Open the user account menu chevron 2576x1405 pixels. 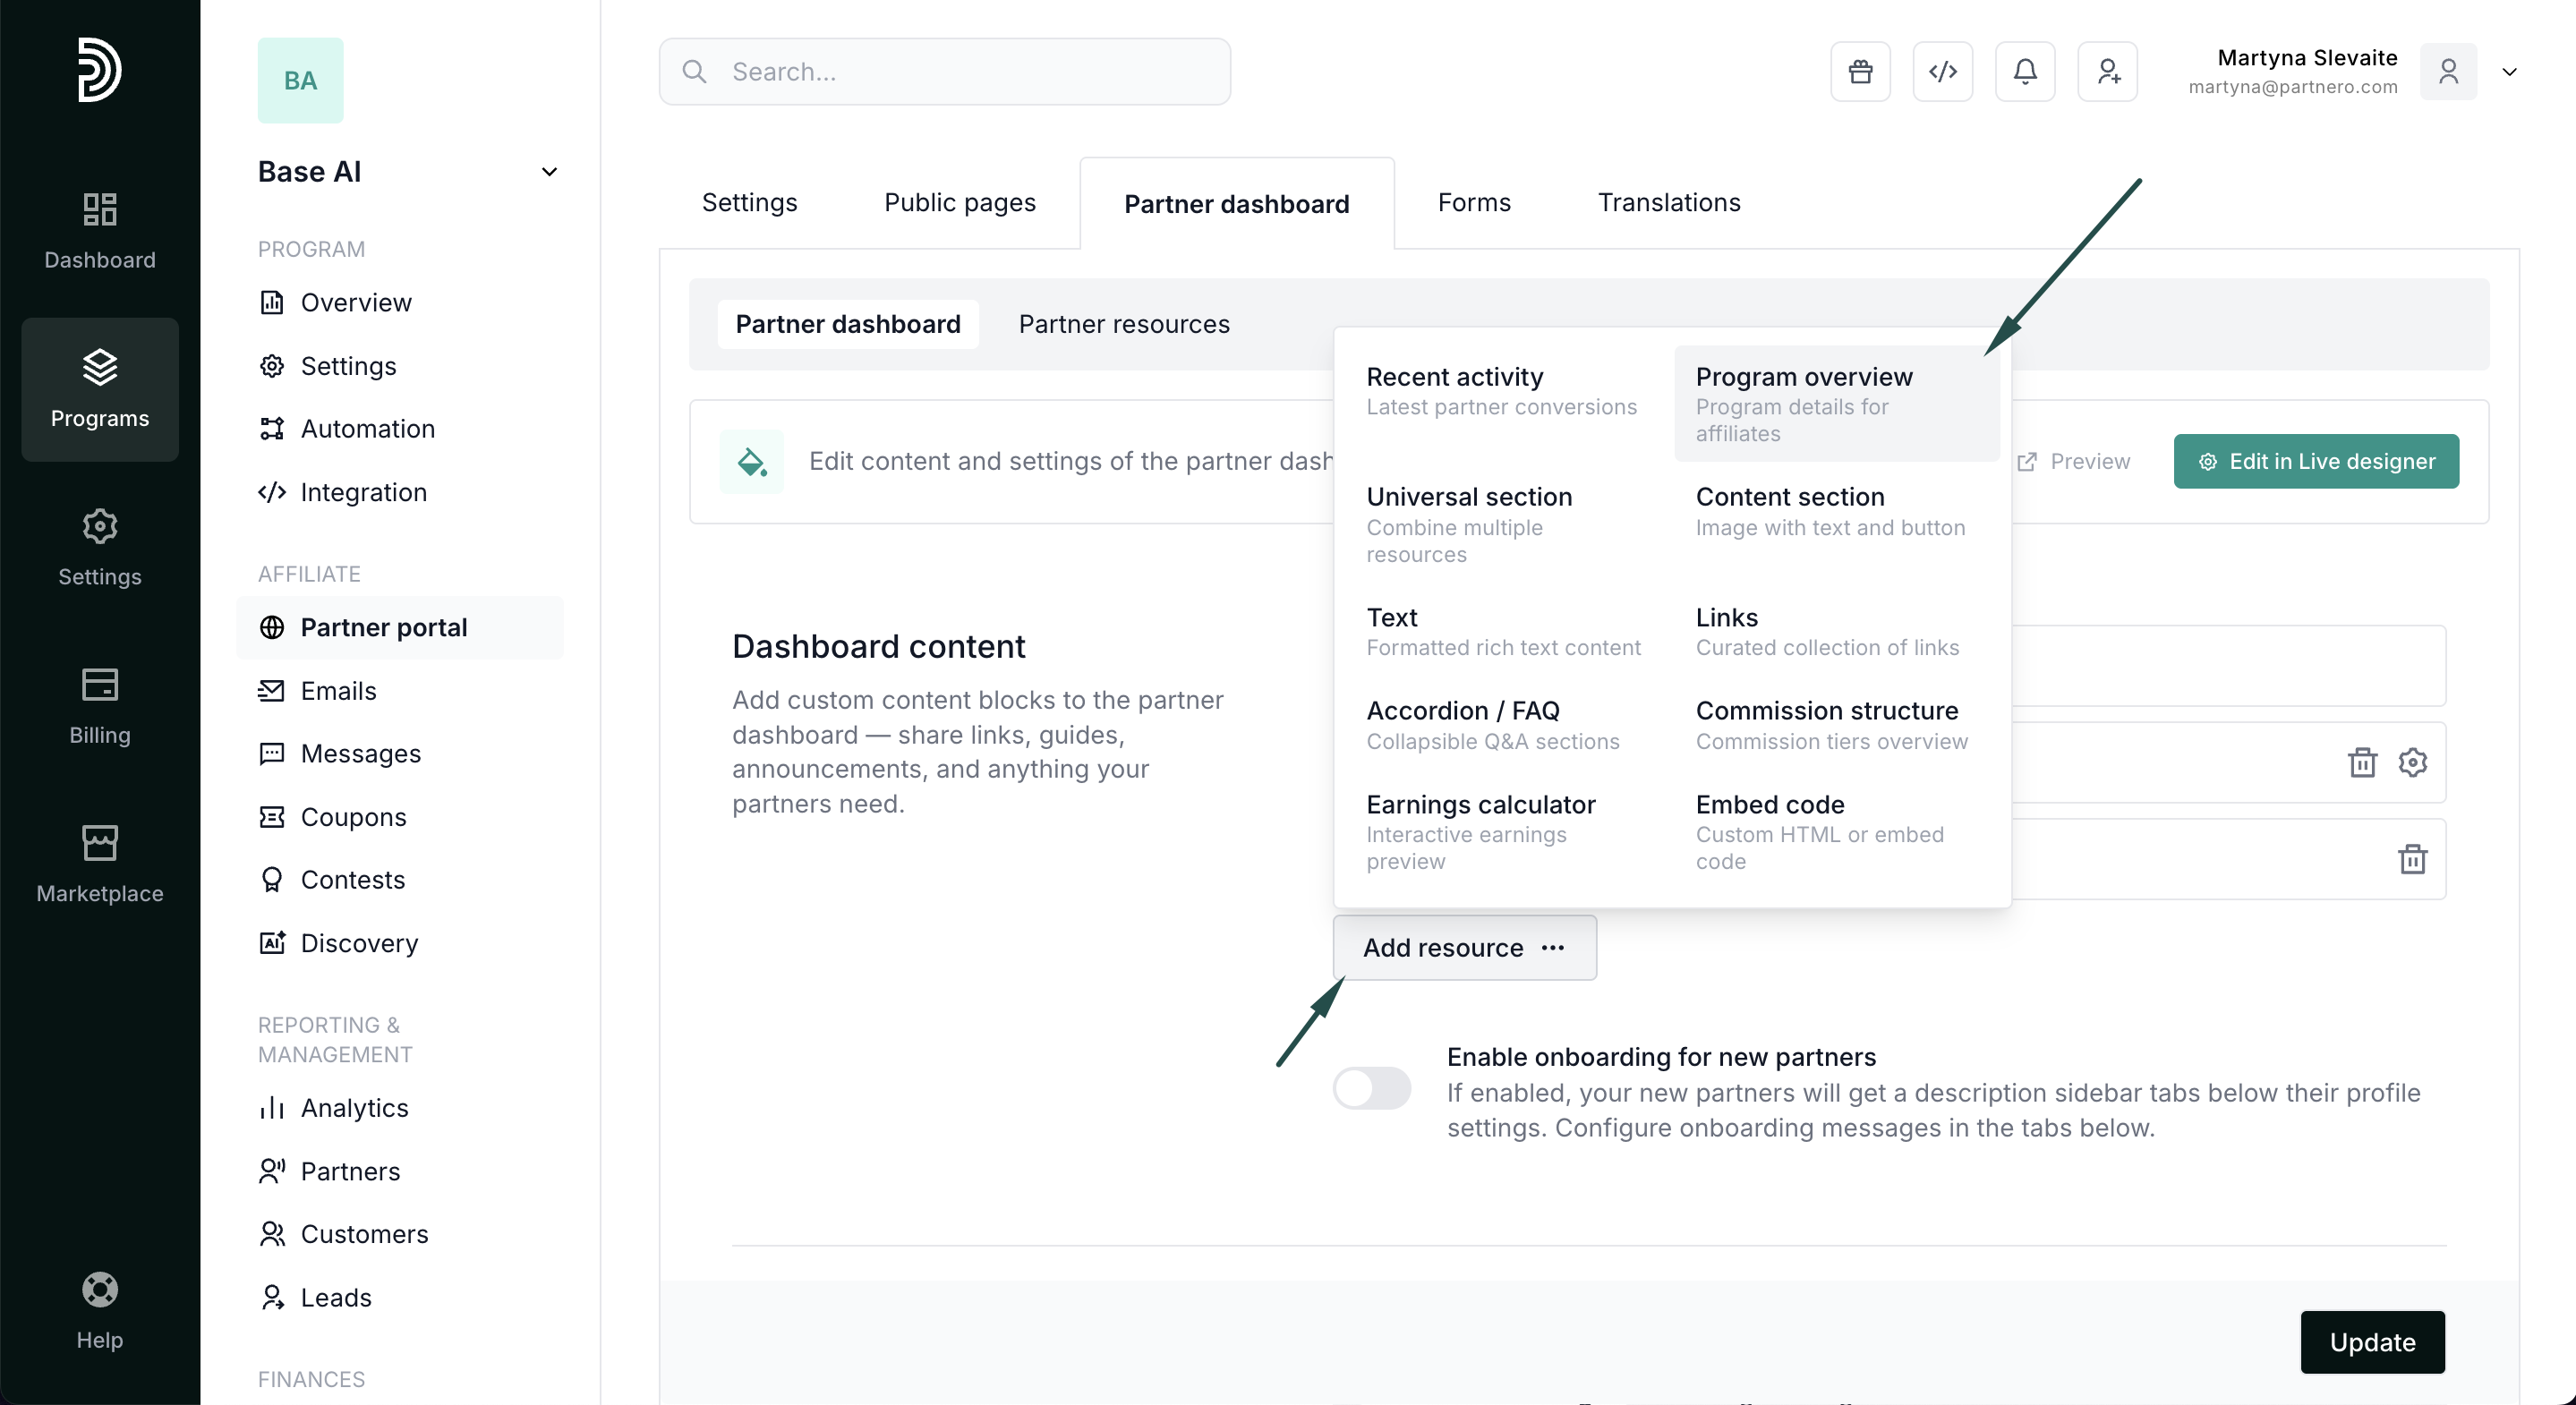coord(2509,72)
